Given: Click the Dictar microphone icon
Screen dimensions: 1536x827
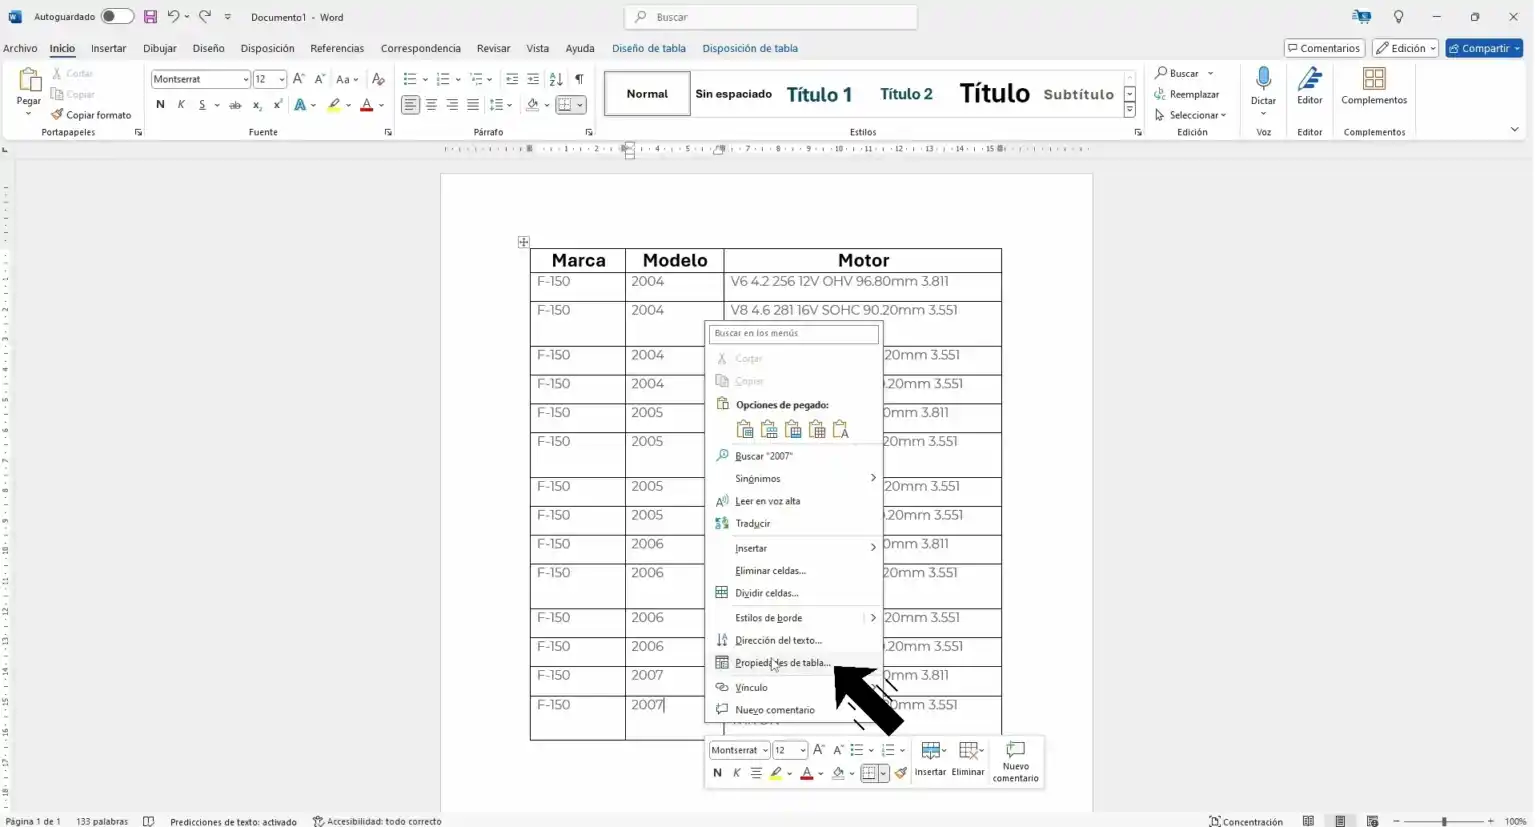Looking at the screenshot, I should coord(1264,80).
